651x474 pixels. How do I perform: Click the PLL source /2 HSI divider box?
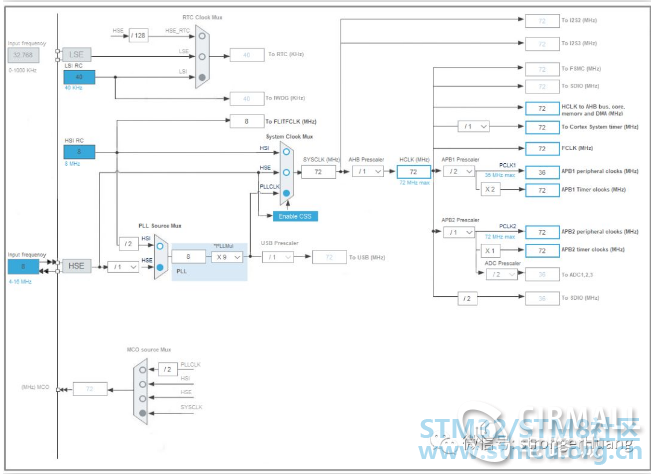click(x=128, y=244)
